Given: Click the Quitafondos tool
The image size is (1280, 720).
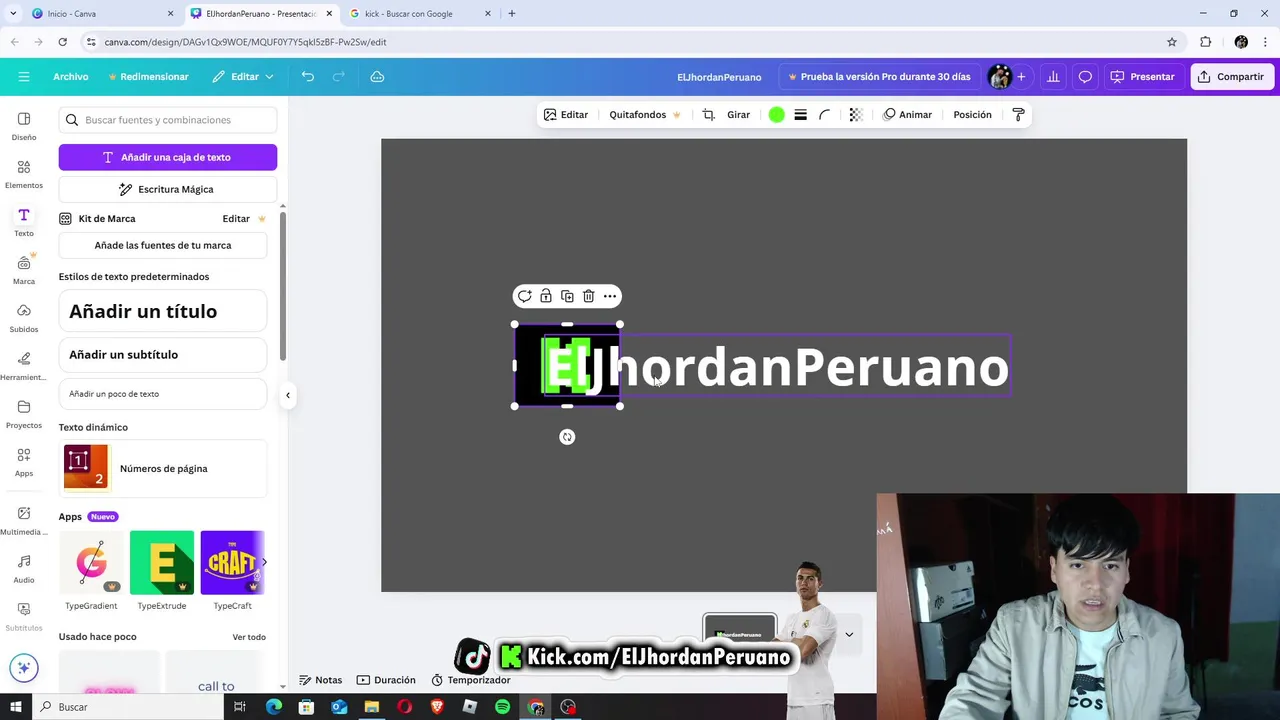Looking at the screenshot, I should 645,115.
